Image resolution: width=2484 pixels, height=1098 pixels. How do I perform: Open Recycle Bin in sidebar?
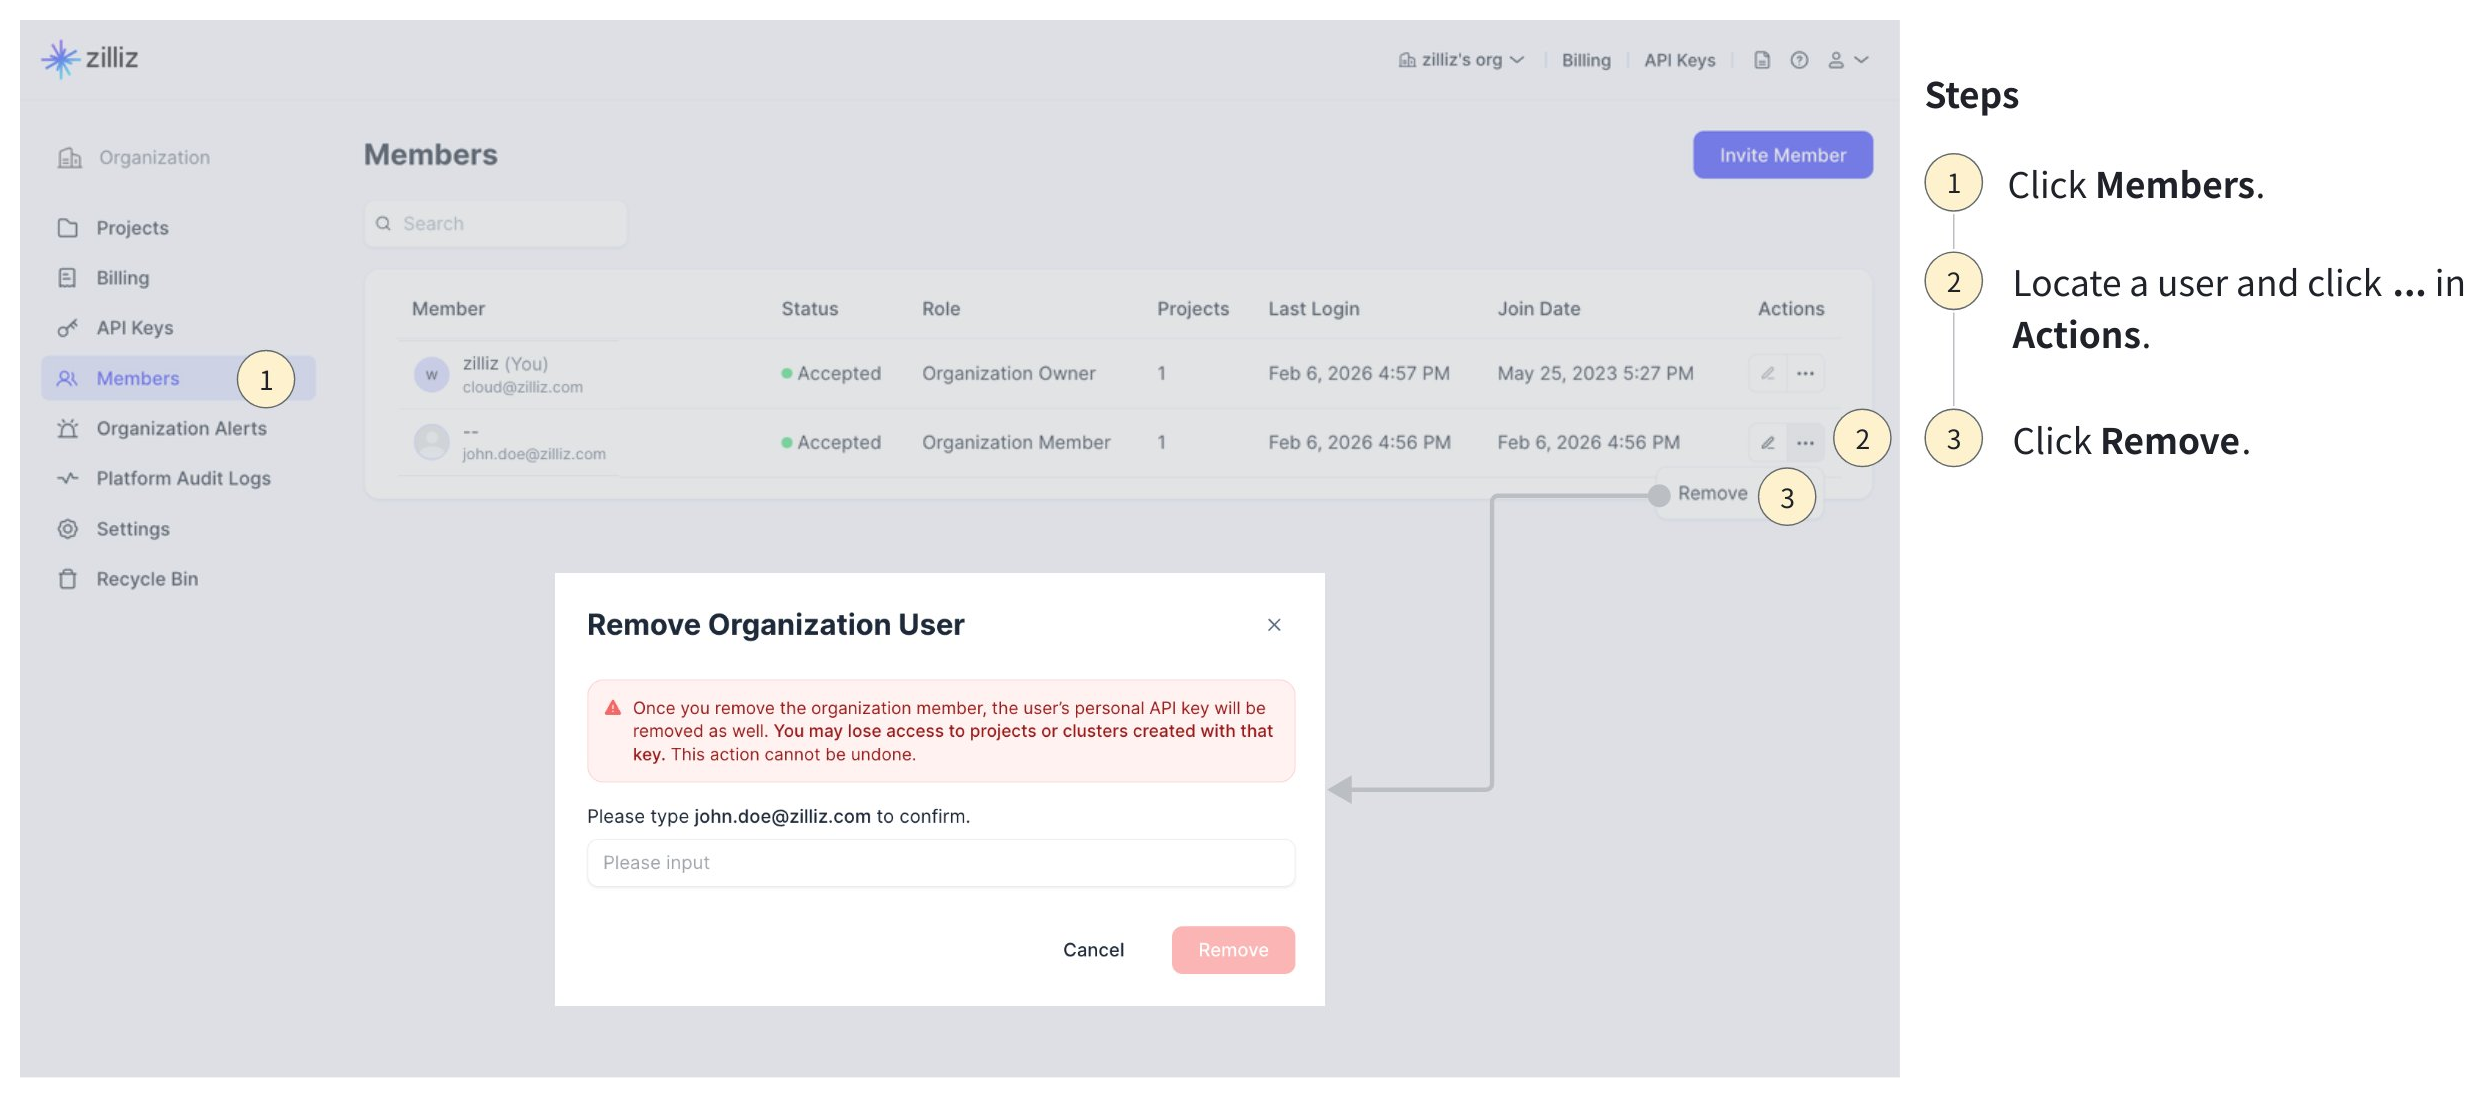pyautogui.click(x=146, y=579)
